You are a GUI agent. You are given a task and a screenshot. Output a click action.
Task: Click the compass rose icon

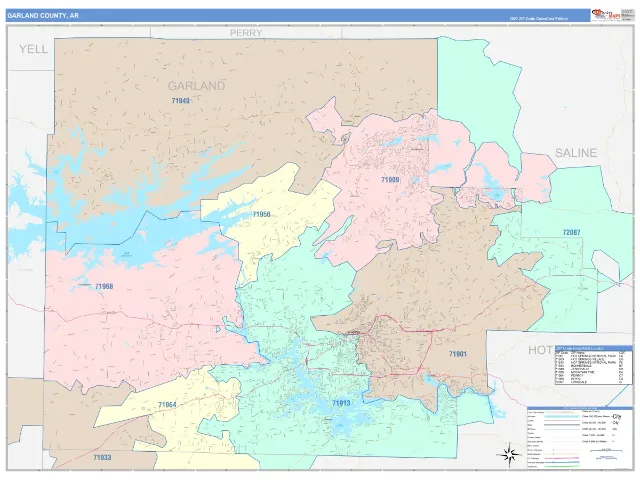509,453
